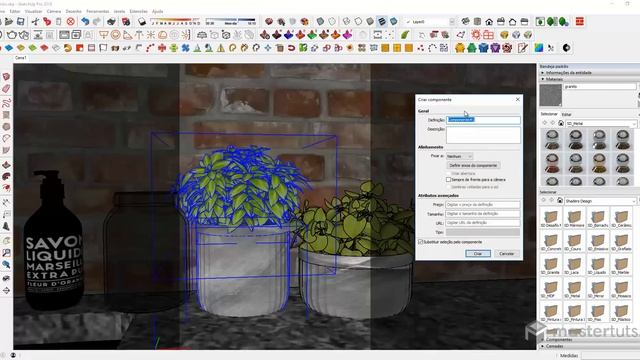
Task: Select the Eraser tool in left toolbar
Action: [6, 89]
